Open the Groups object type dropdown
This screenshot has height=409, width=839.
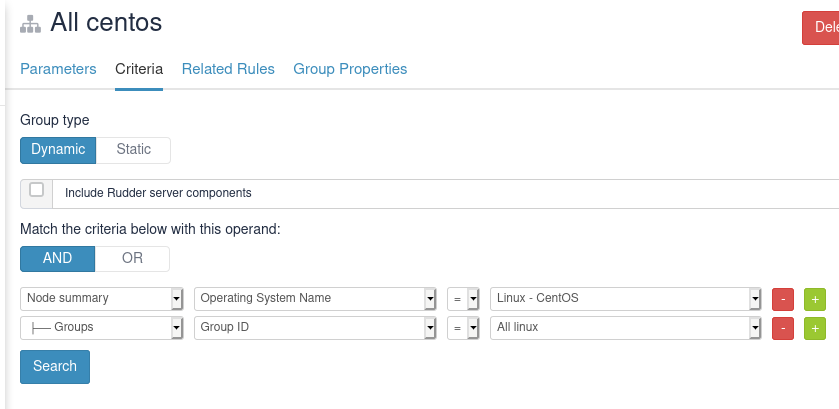click(x=102, y=328)
